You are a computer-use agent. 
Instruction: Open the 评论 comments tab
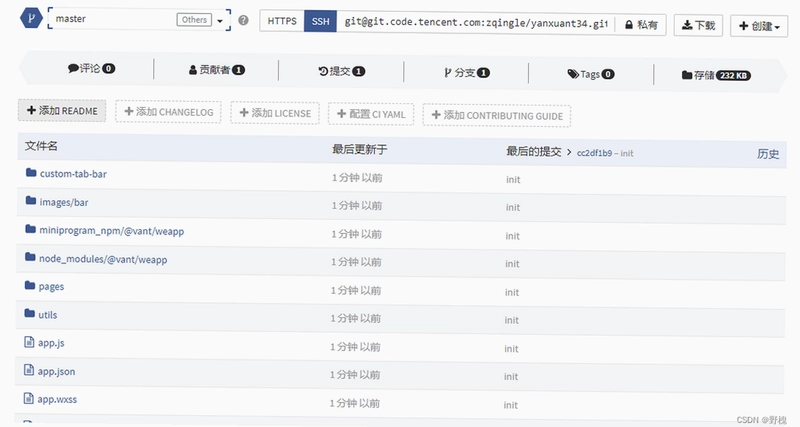click(91, 68)
